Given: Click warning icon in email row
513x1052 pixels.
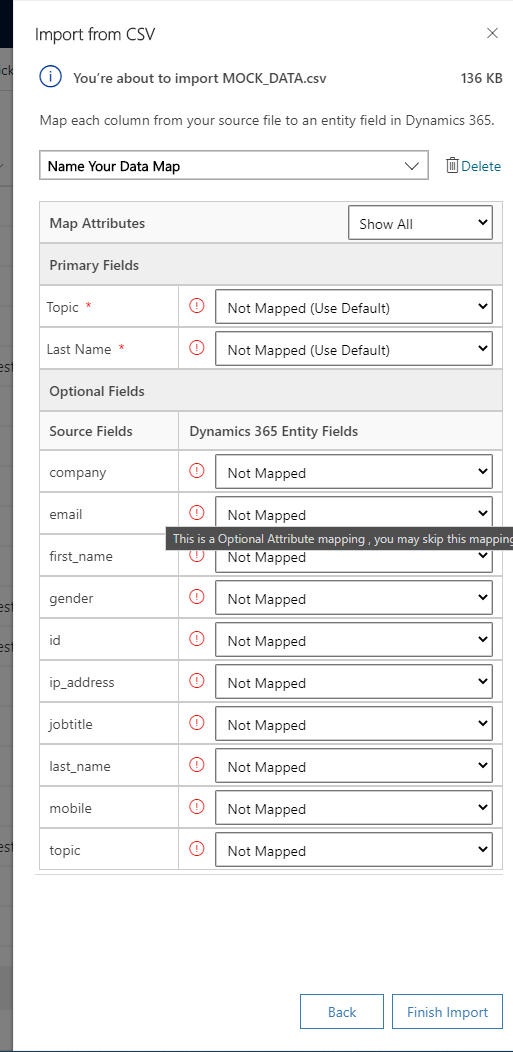Looking at the screenshot, I should pos(196,513).
